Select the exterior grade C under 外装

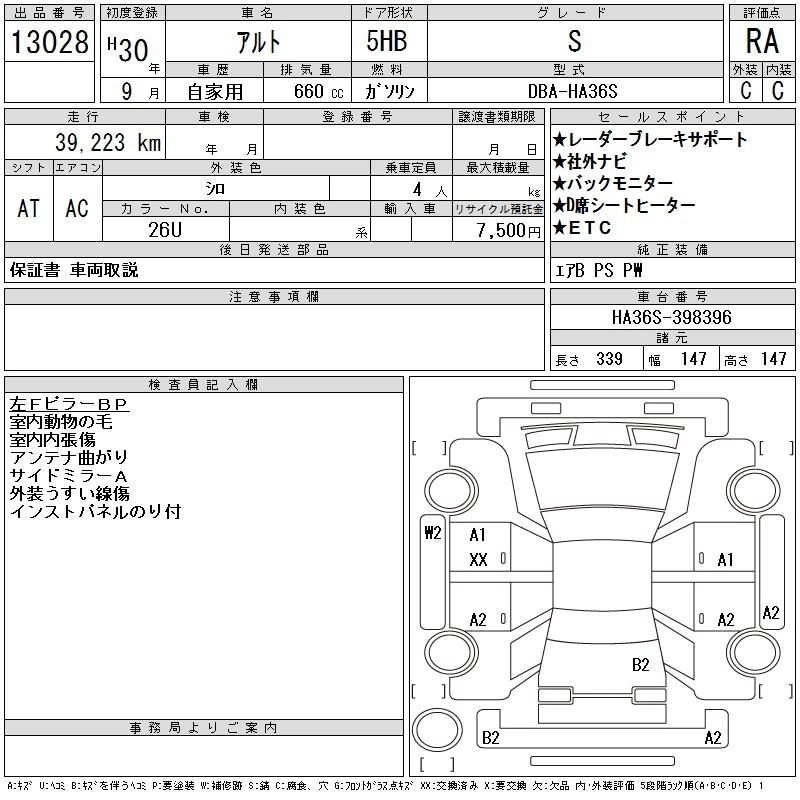[745, 89]
